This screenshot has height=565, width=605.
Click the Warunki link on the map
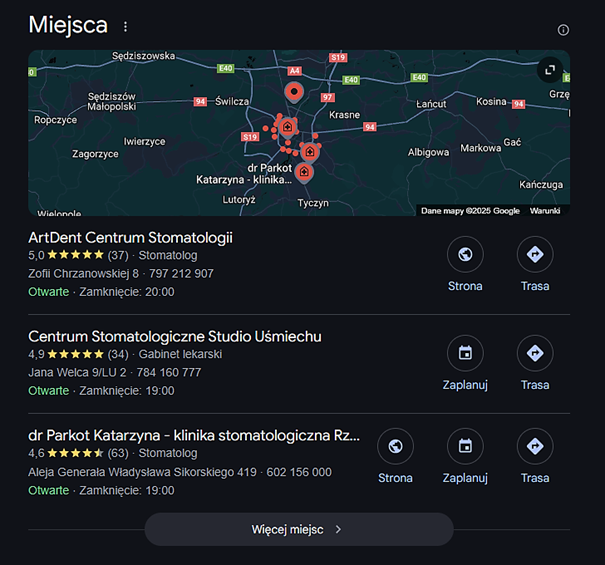(545, 211)
